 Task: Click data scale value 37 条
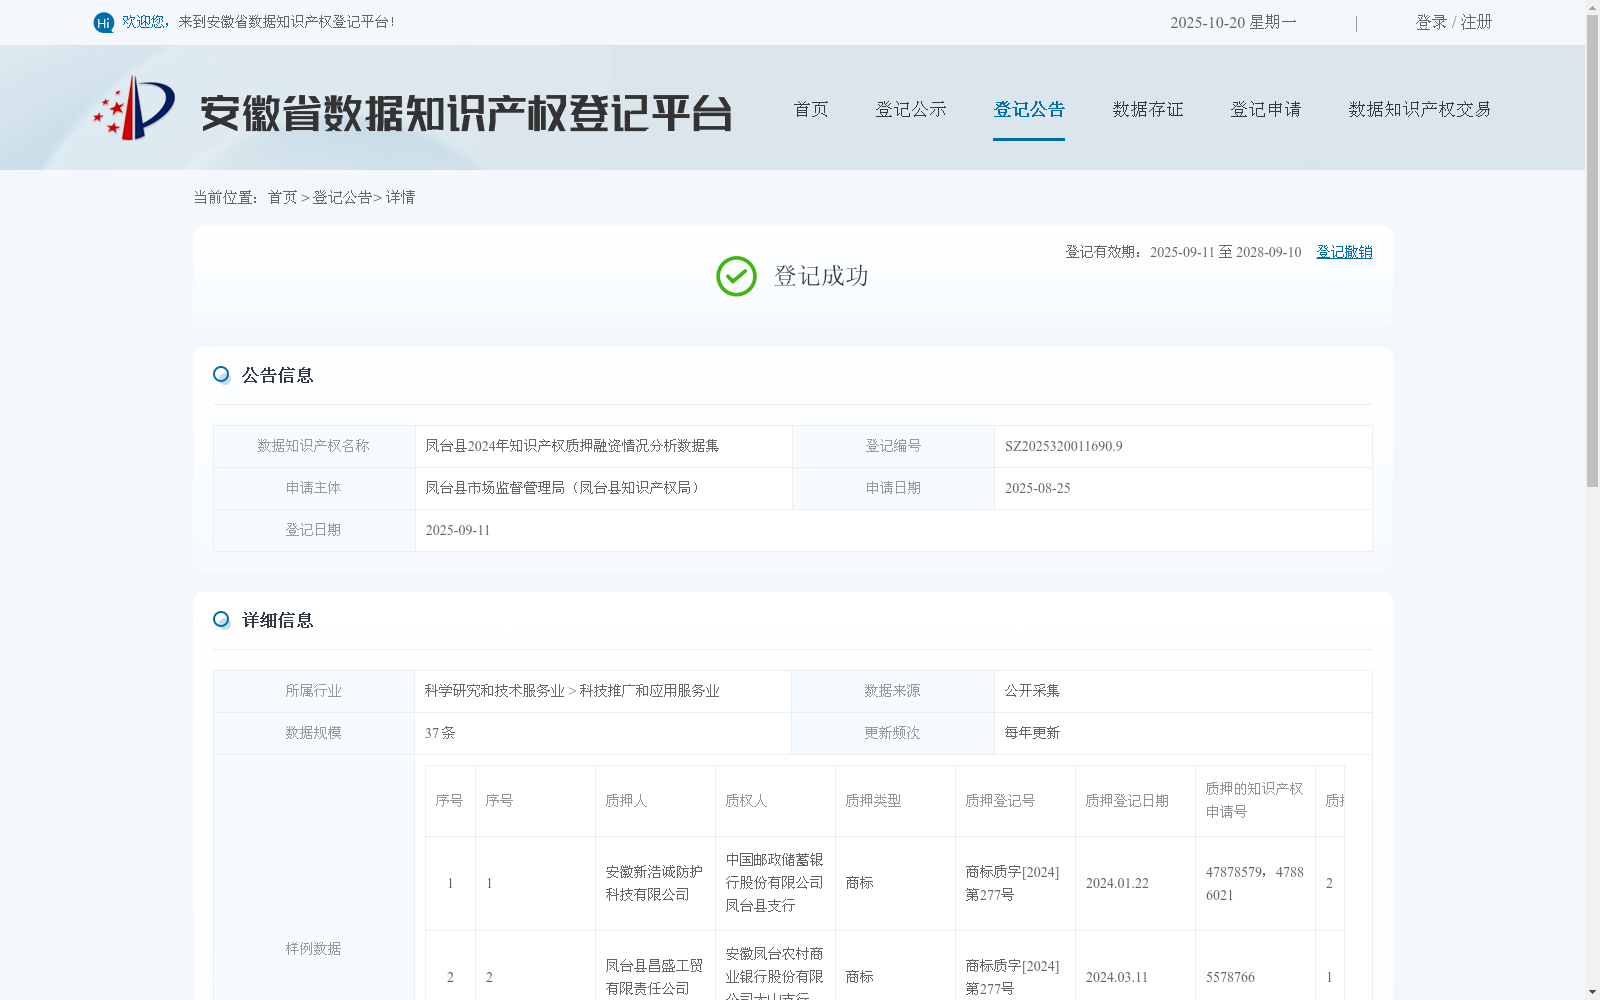pos(440,733)
